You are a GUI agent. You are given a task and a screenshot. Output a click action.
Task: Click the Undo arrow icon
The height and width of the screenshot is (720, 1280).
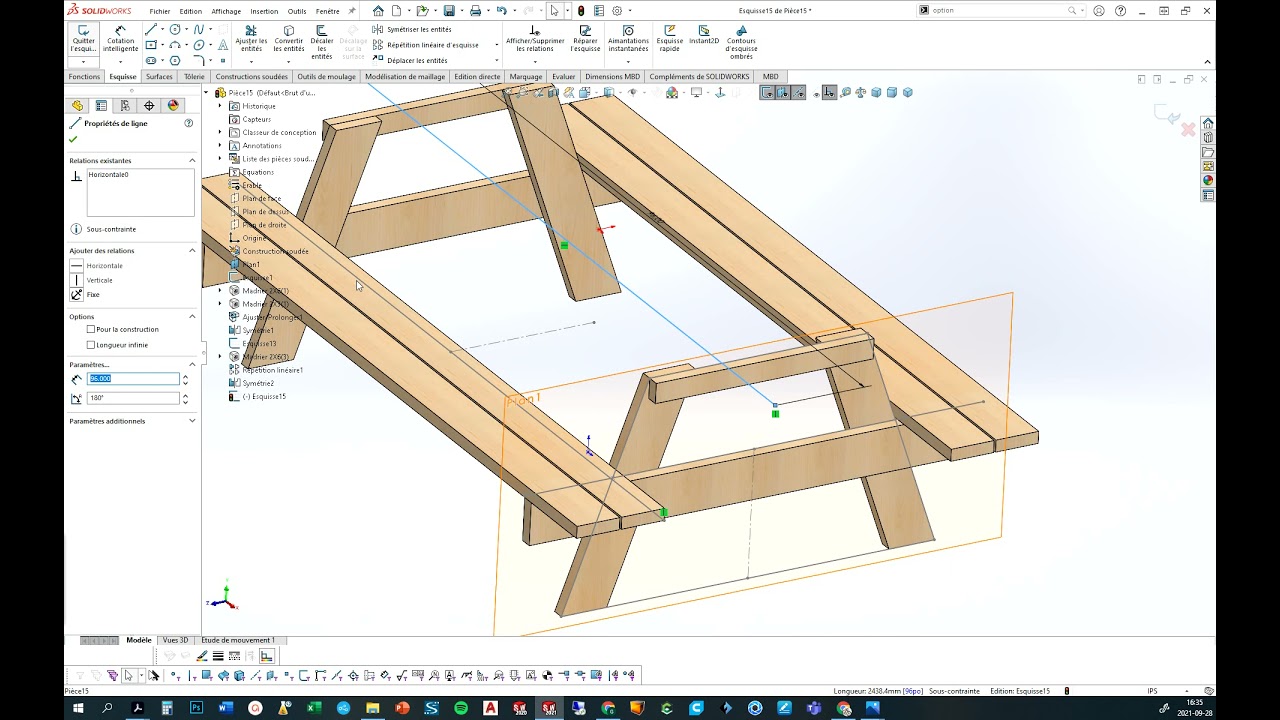[501, 11]
